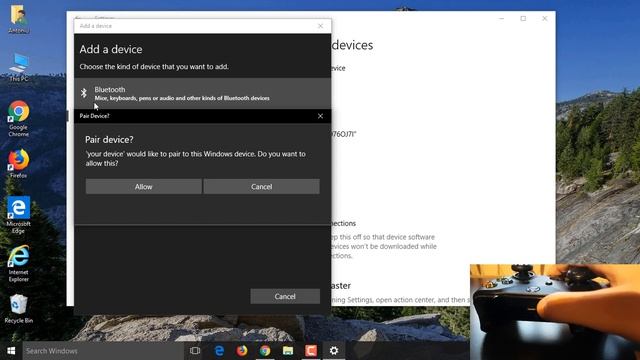Click the 'Pair device?' heading text

(109, 140)
